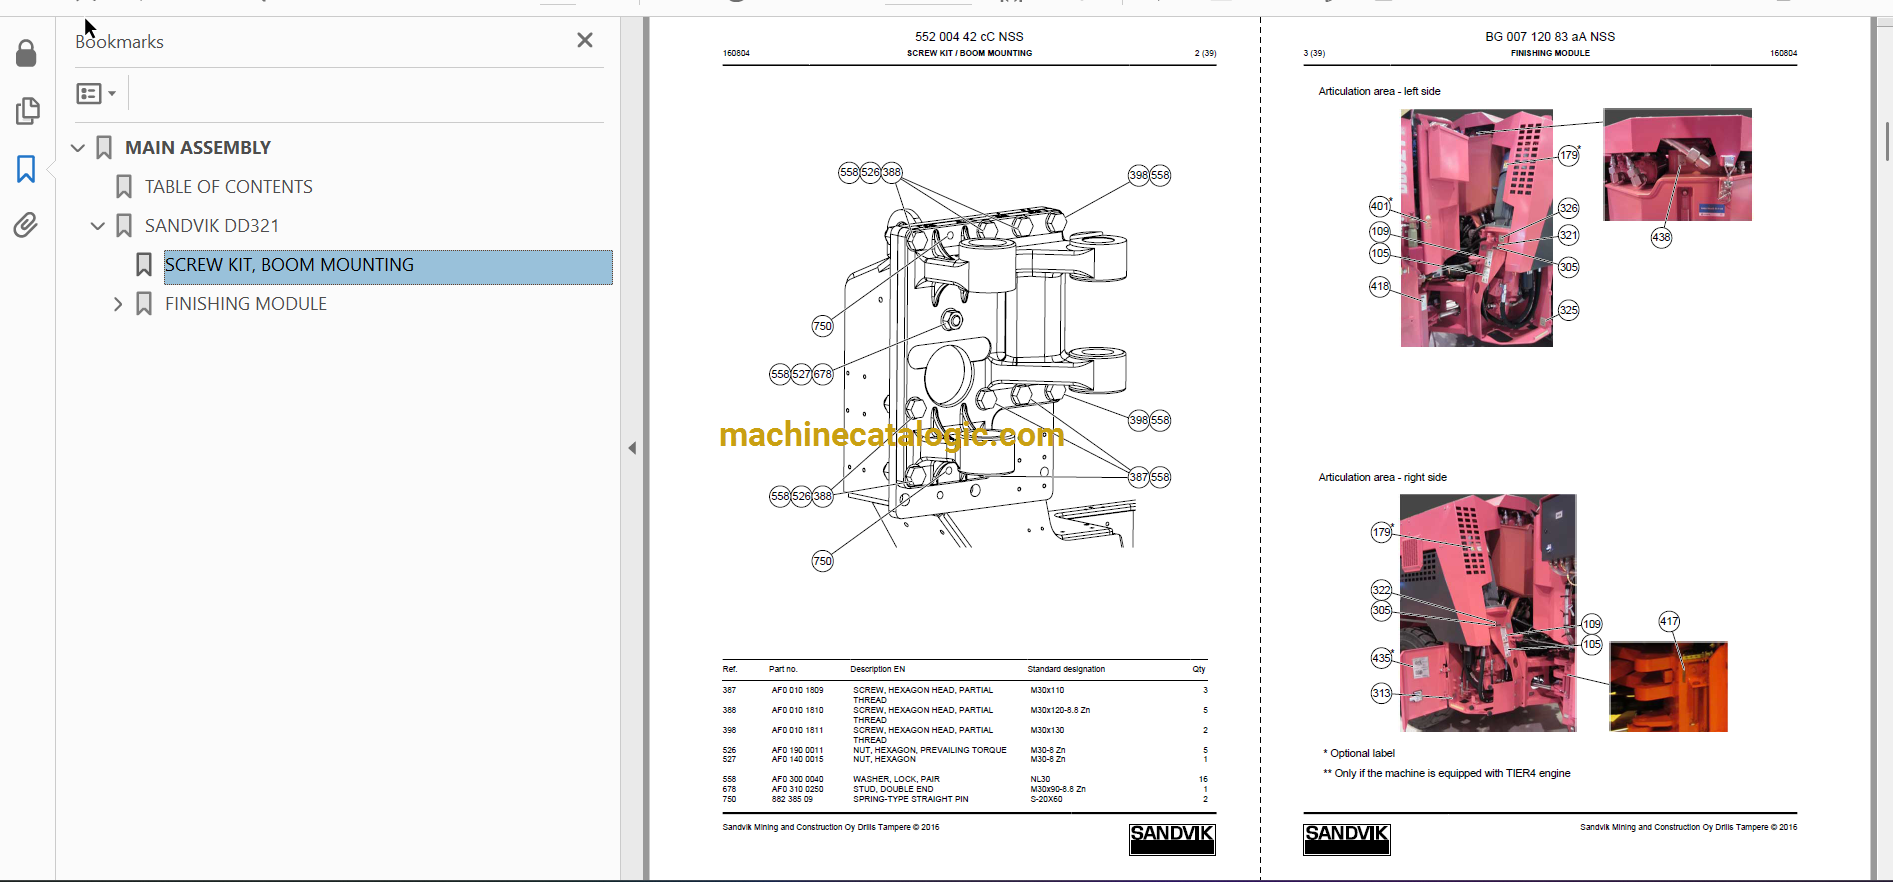Image resolution: width=1893 pixels, height=882 pixels.
Task: Click bookmark icon beside SANDVIK DD321
Action: (x=124, y=226)
